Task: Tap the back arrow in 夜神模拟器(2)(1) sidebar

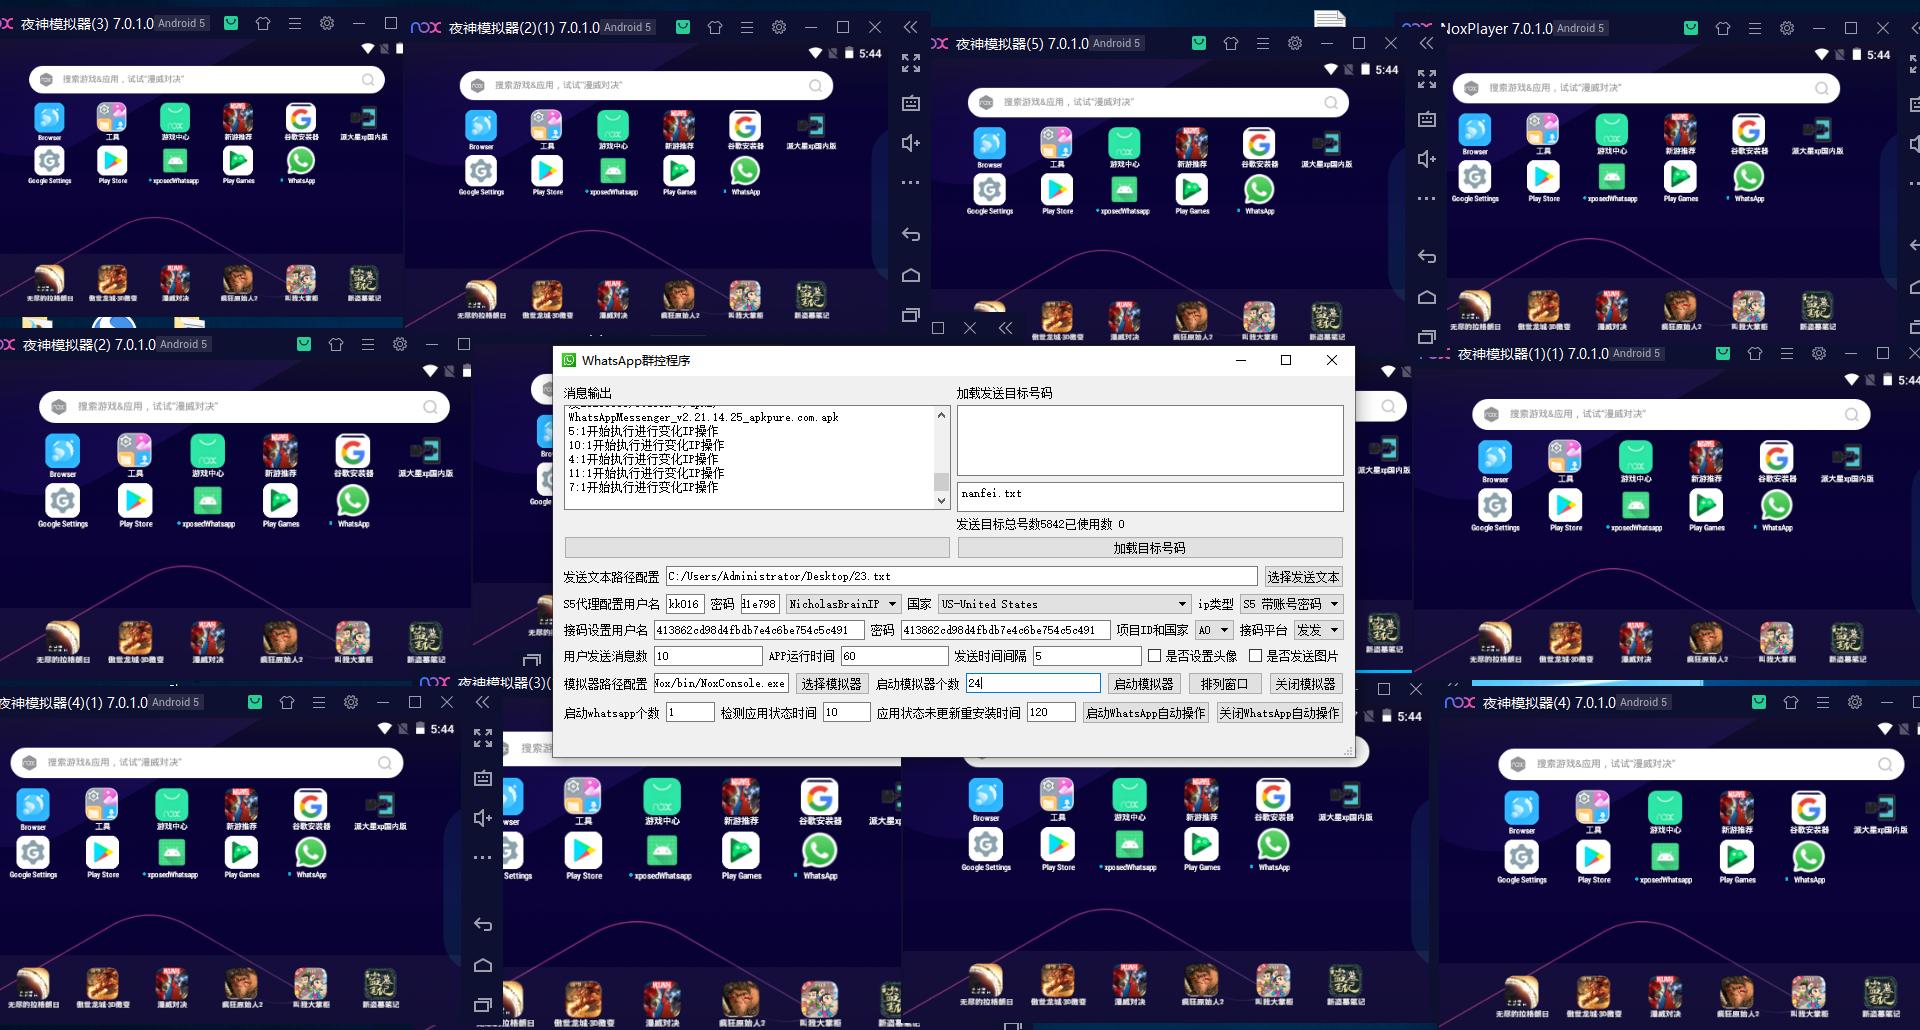Action: 910,235
